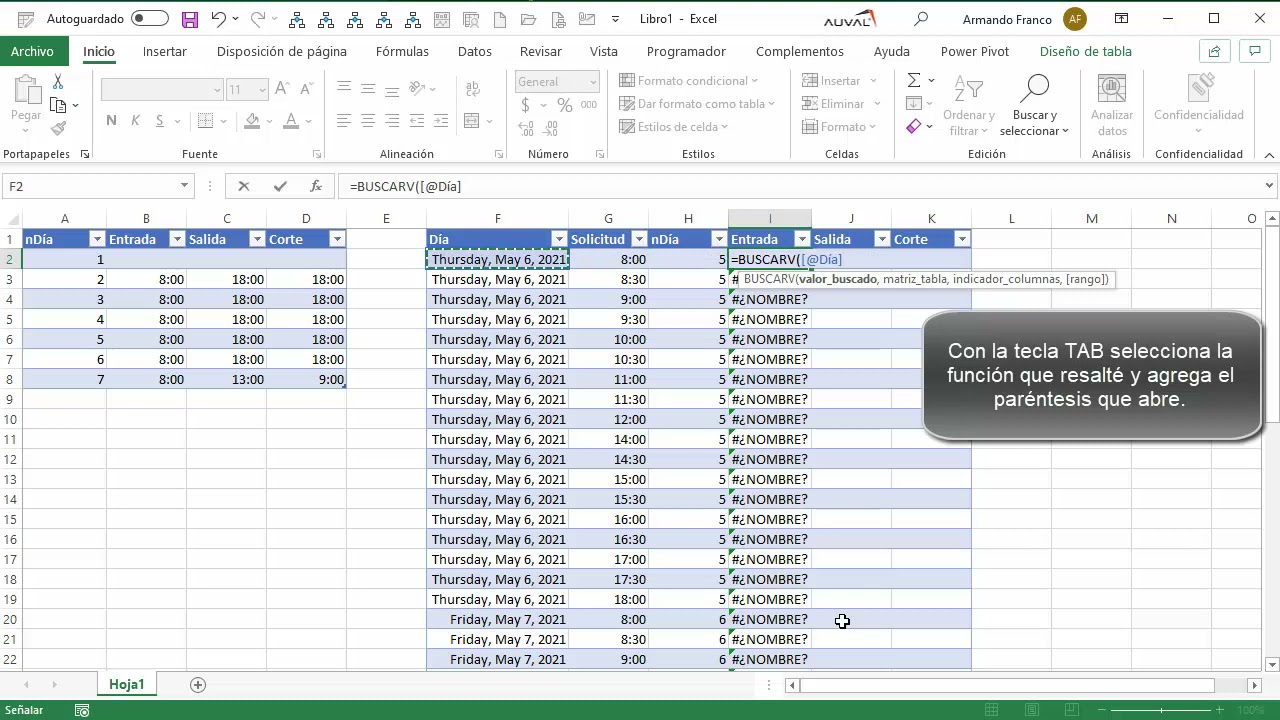Open the Comments speech bubble icon

(1254, 52)
